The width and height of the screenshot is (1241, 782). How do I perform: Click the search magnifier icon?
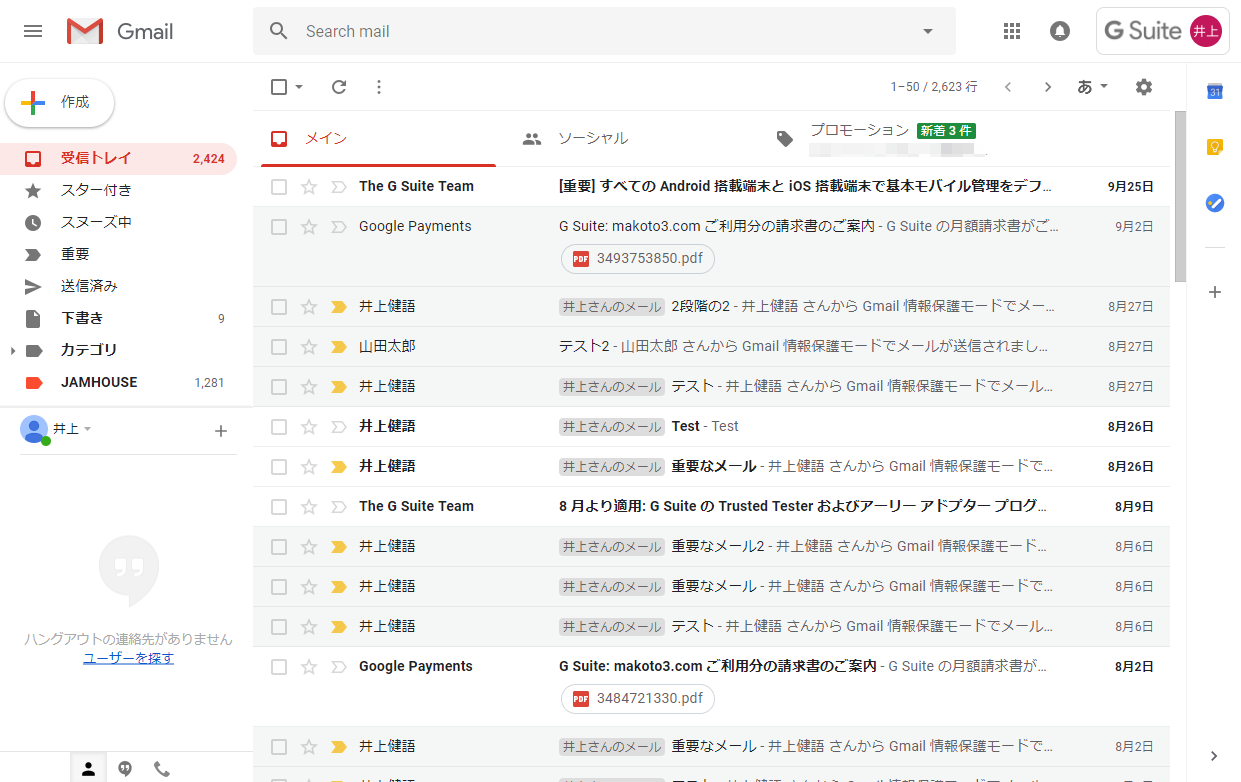pos(279,31)
